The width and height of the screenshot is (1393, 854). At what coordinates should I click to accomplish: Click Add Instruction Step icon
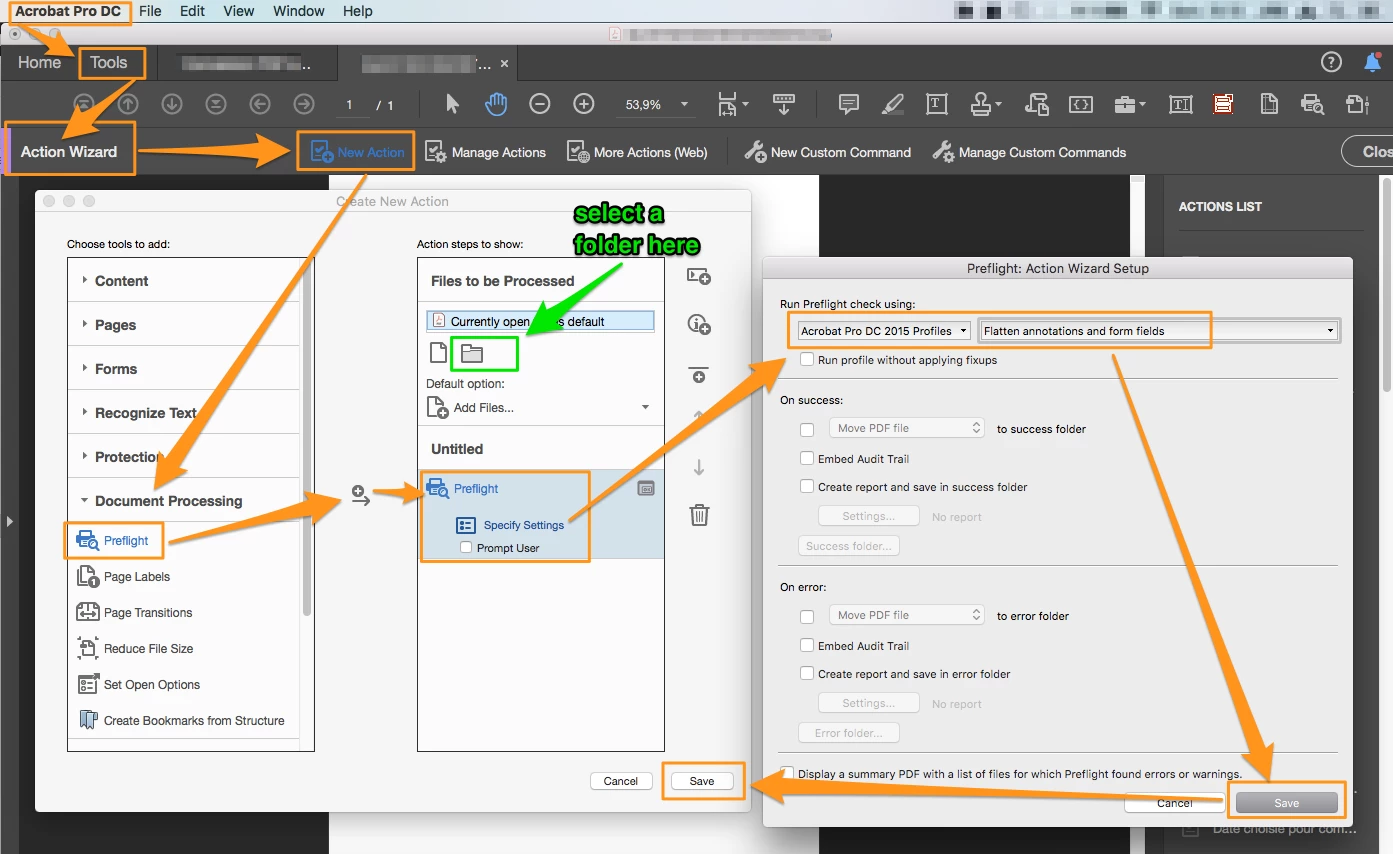tap(699, 324)
